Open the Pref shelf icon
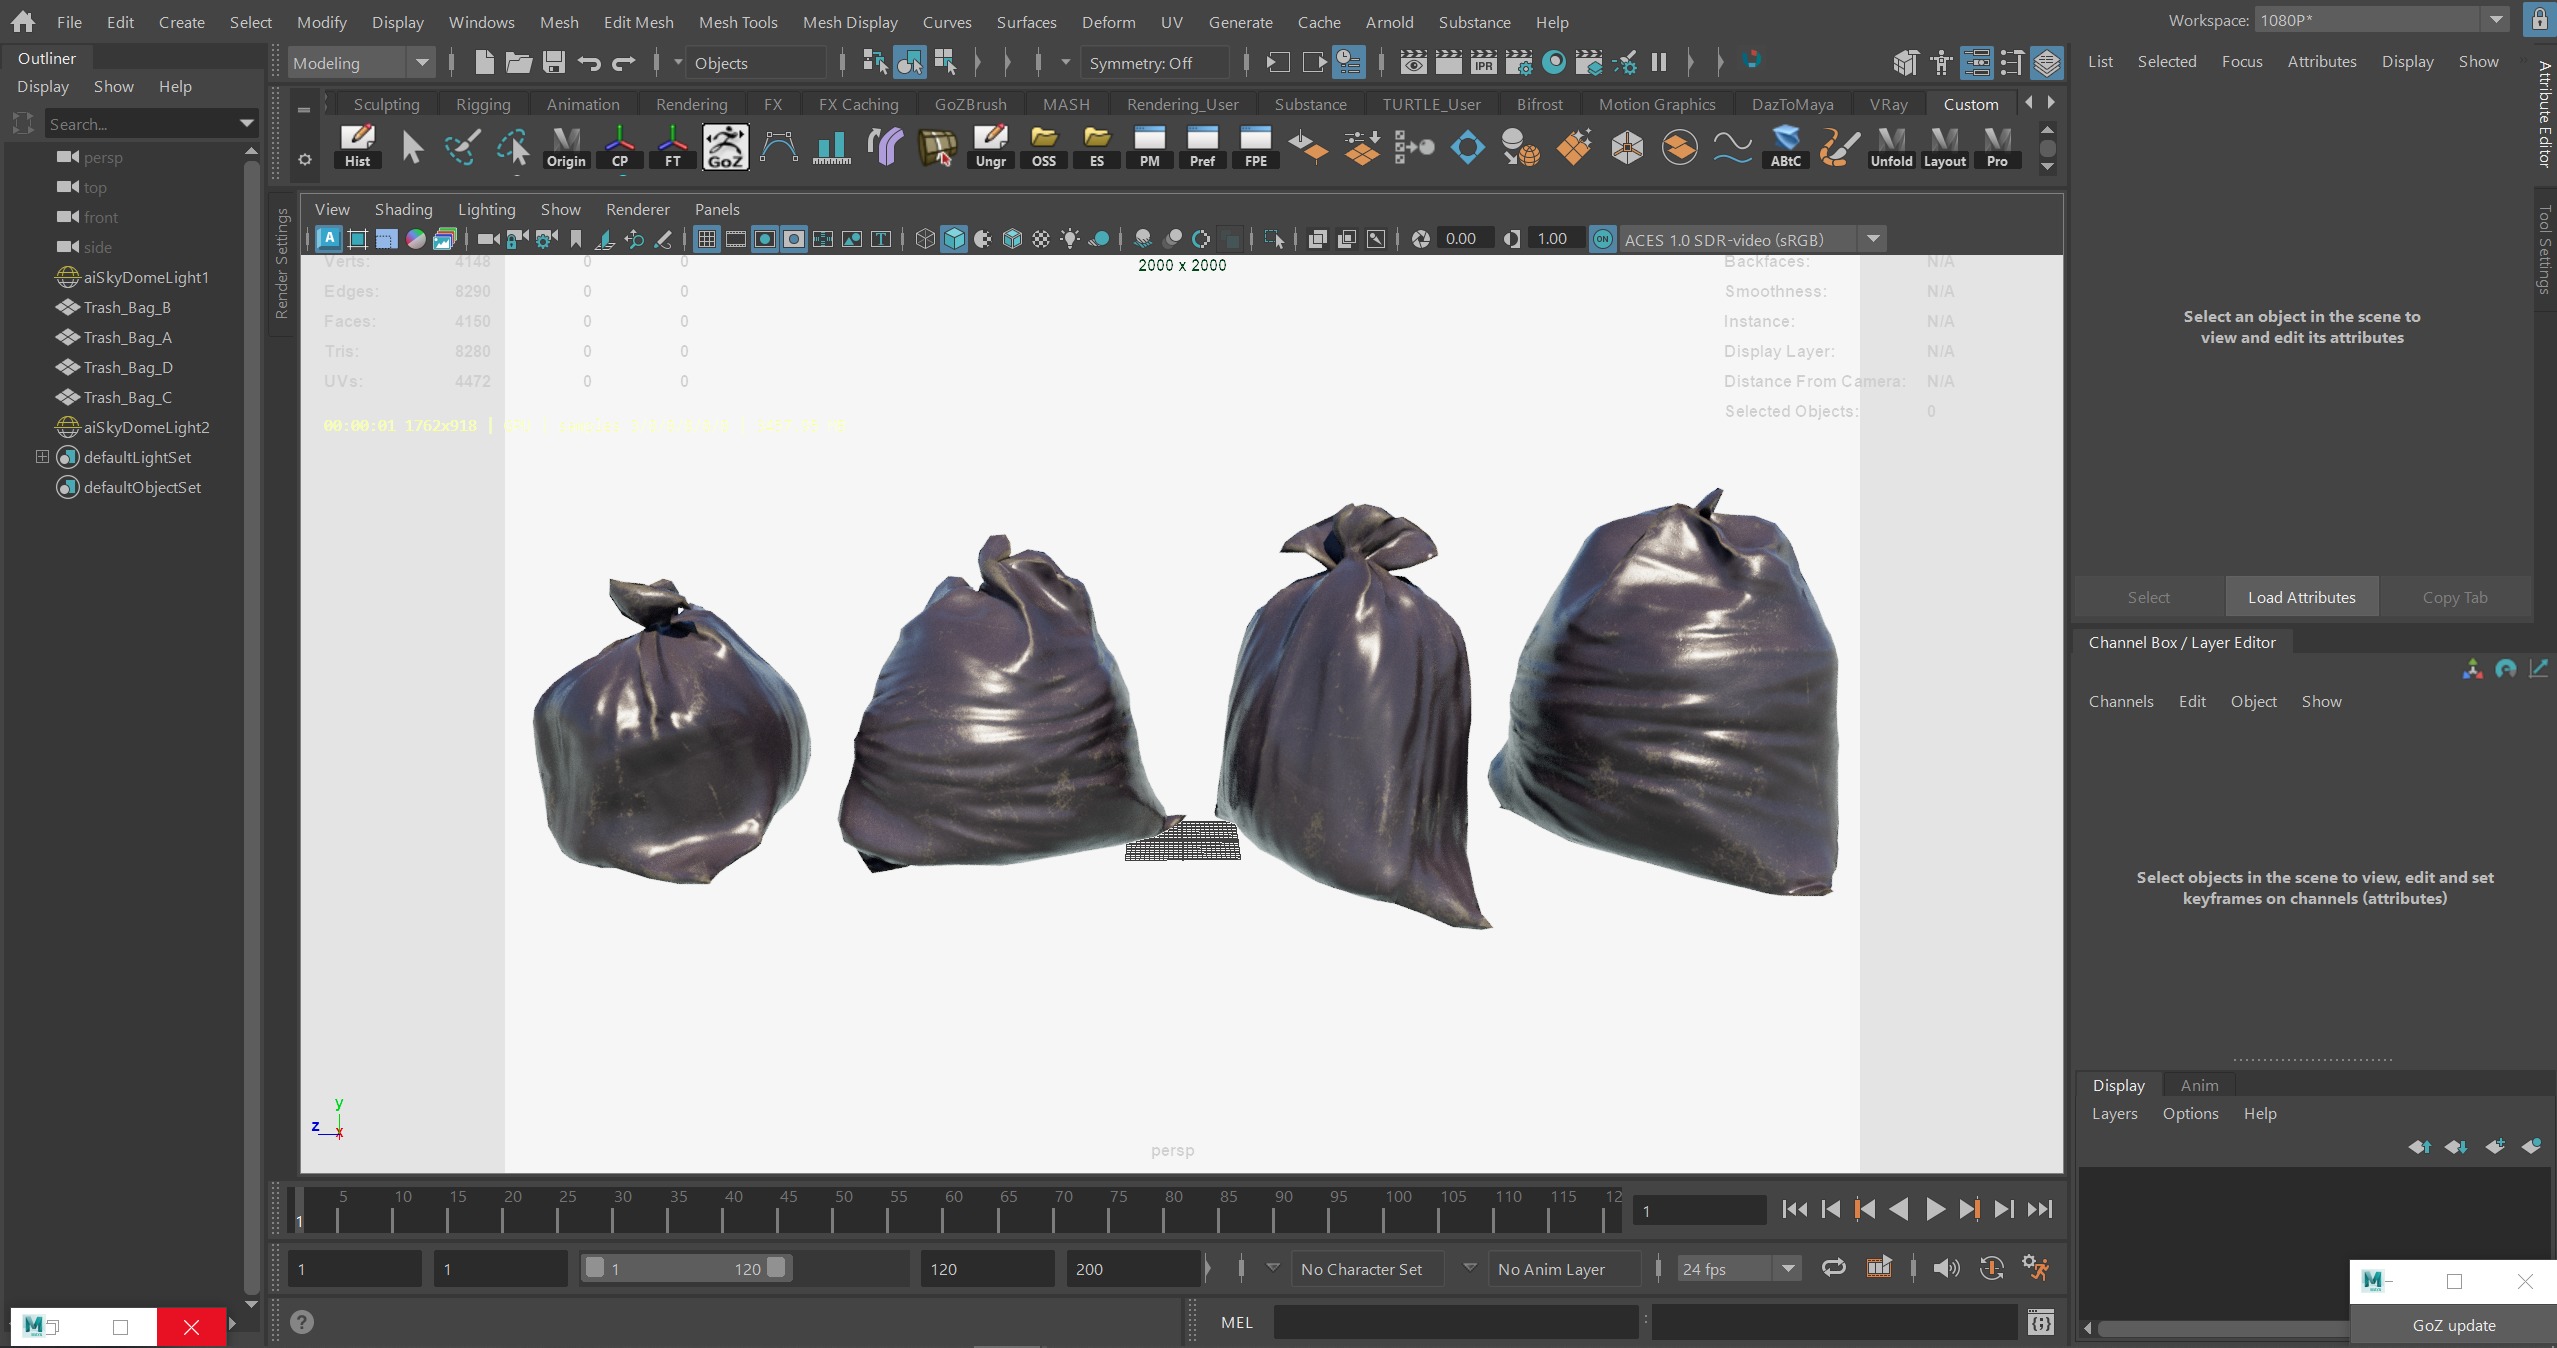This screenshot has width=2557, height=1348. [x=1203, y=147]
